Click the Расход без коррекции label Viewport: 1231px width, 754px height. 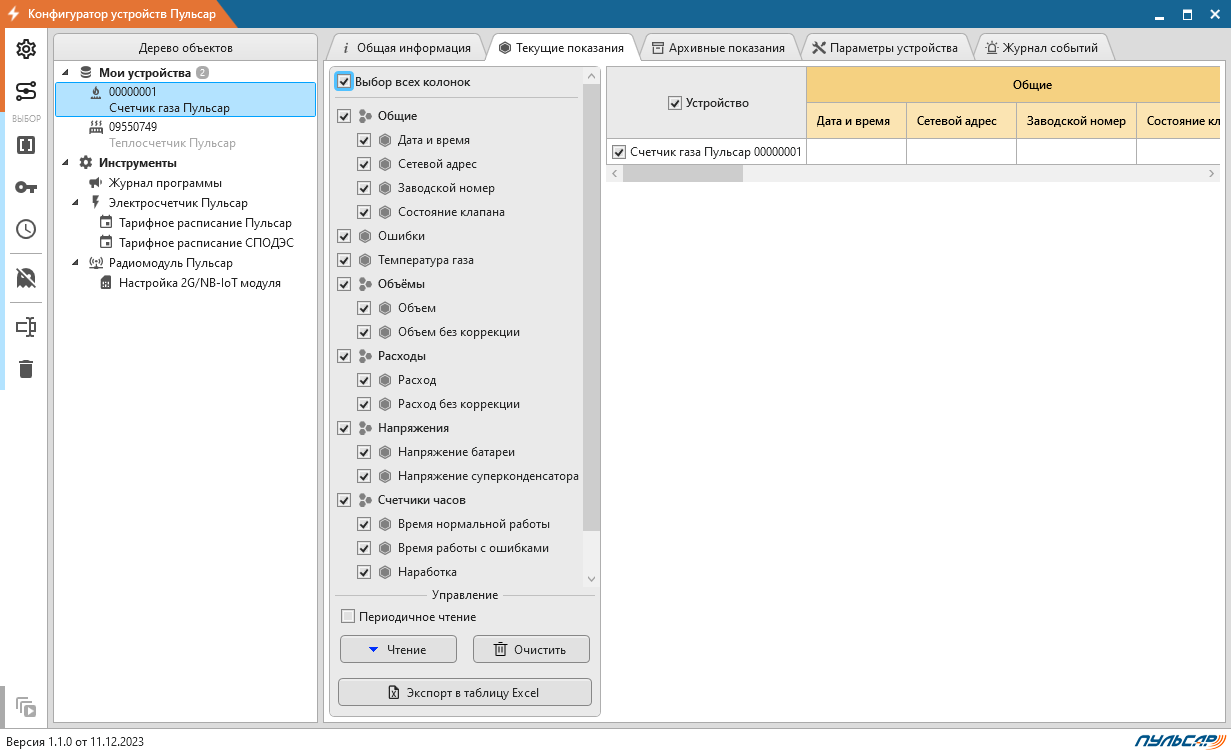(459, 404)
